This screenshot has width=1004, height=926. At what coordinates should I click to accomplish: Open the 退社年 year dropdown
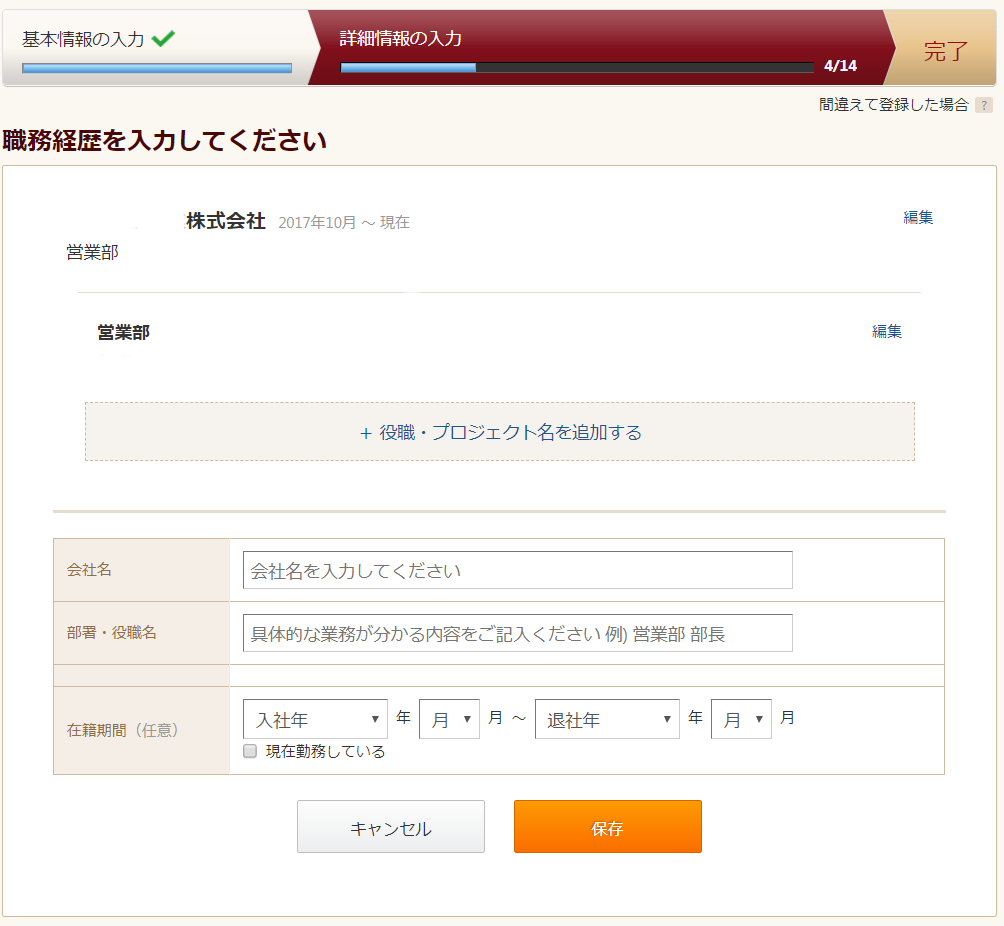click(607, 719)
